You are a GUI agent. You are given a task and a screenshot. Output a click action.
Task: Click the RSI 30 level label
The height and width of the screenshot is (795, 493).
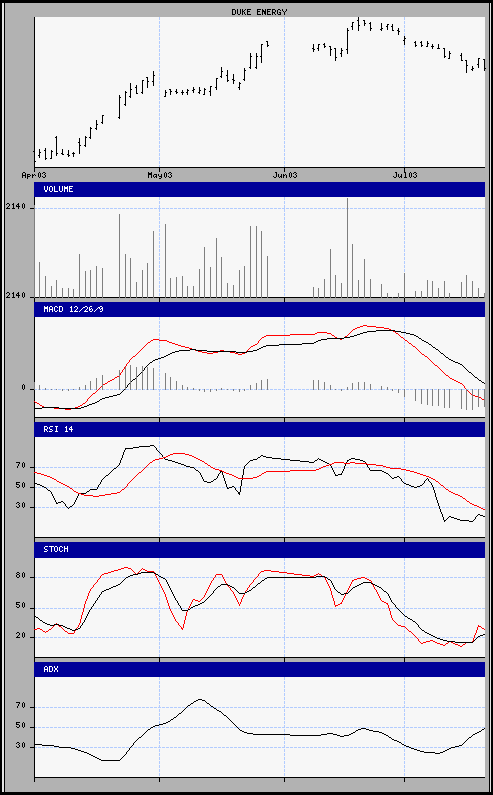(20, 507)
